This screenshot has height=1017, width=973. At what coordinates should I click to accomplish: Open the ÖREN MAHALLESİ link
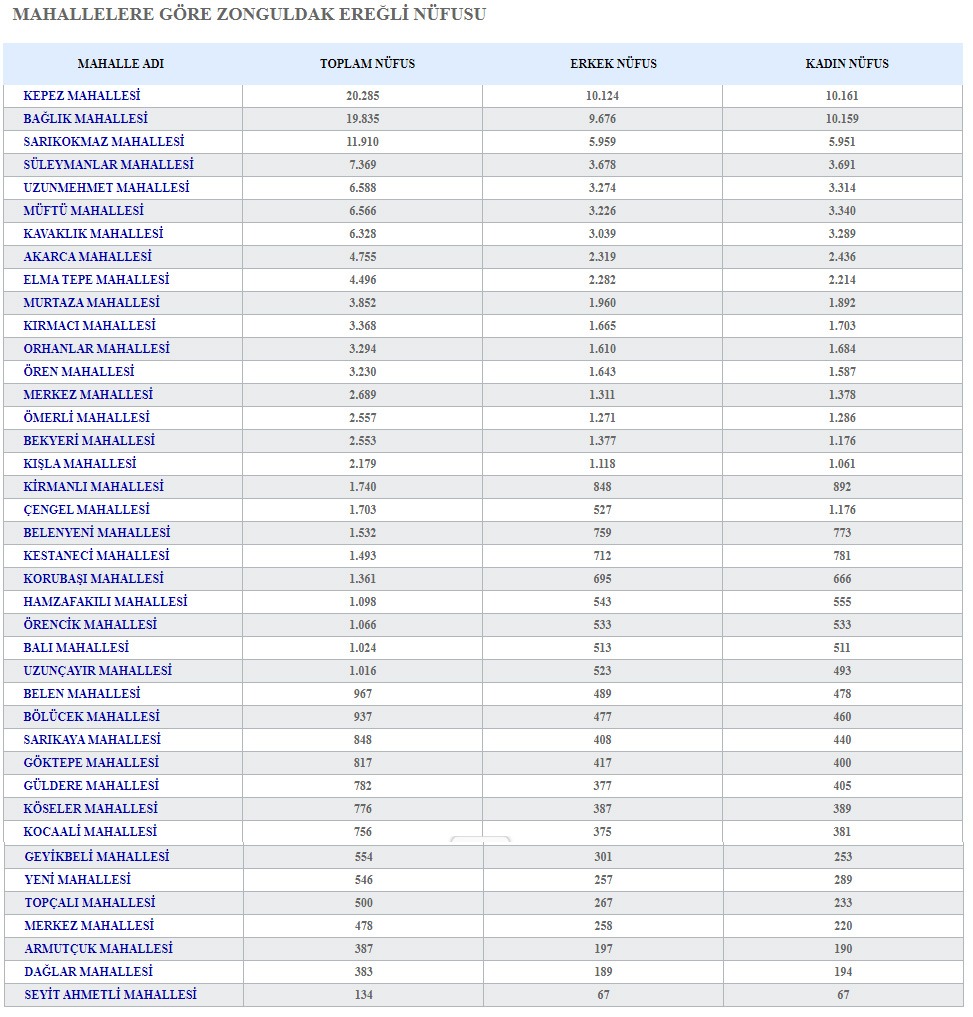coord(78,372)
